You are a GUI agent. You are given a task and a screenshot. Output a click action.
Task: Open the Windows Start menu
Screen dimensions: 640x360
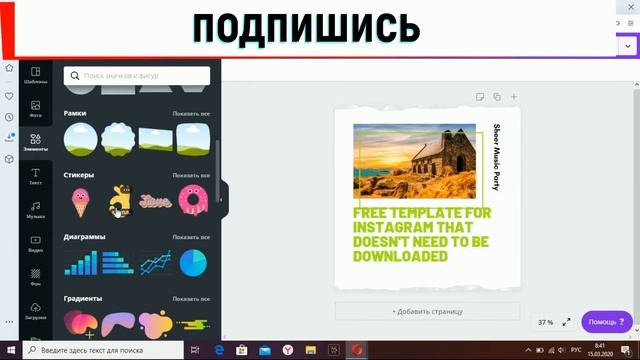pyautogui.click(x=11, y=350)
